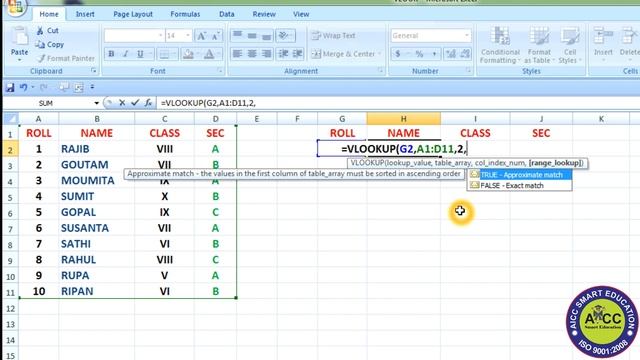Click the Office button logo
Viewport: 640px width, 360px height.
point(16,7)
